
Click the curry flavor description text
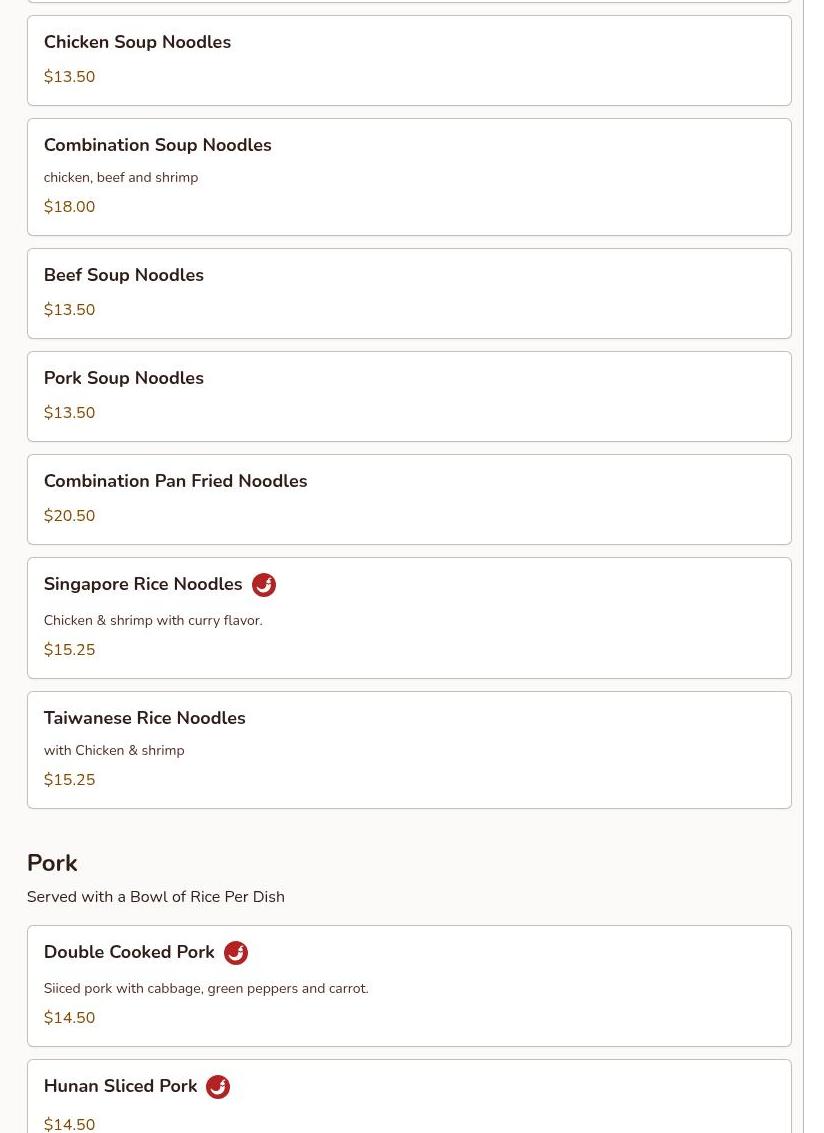153,620
